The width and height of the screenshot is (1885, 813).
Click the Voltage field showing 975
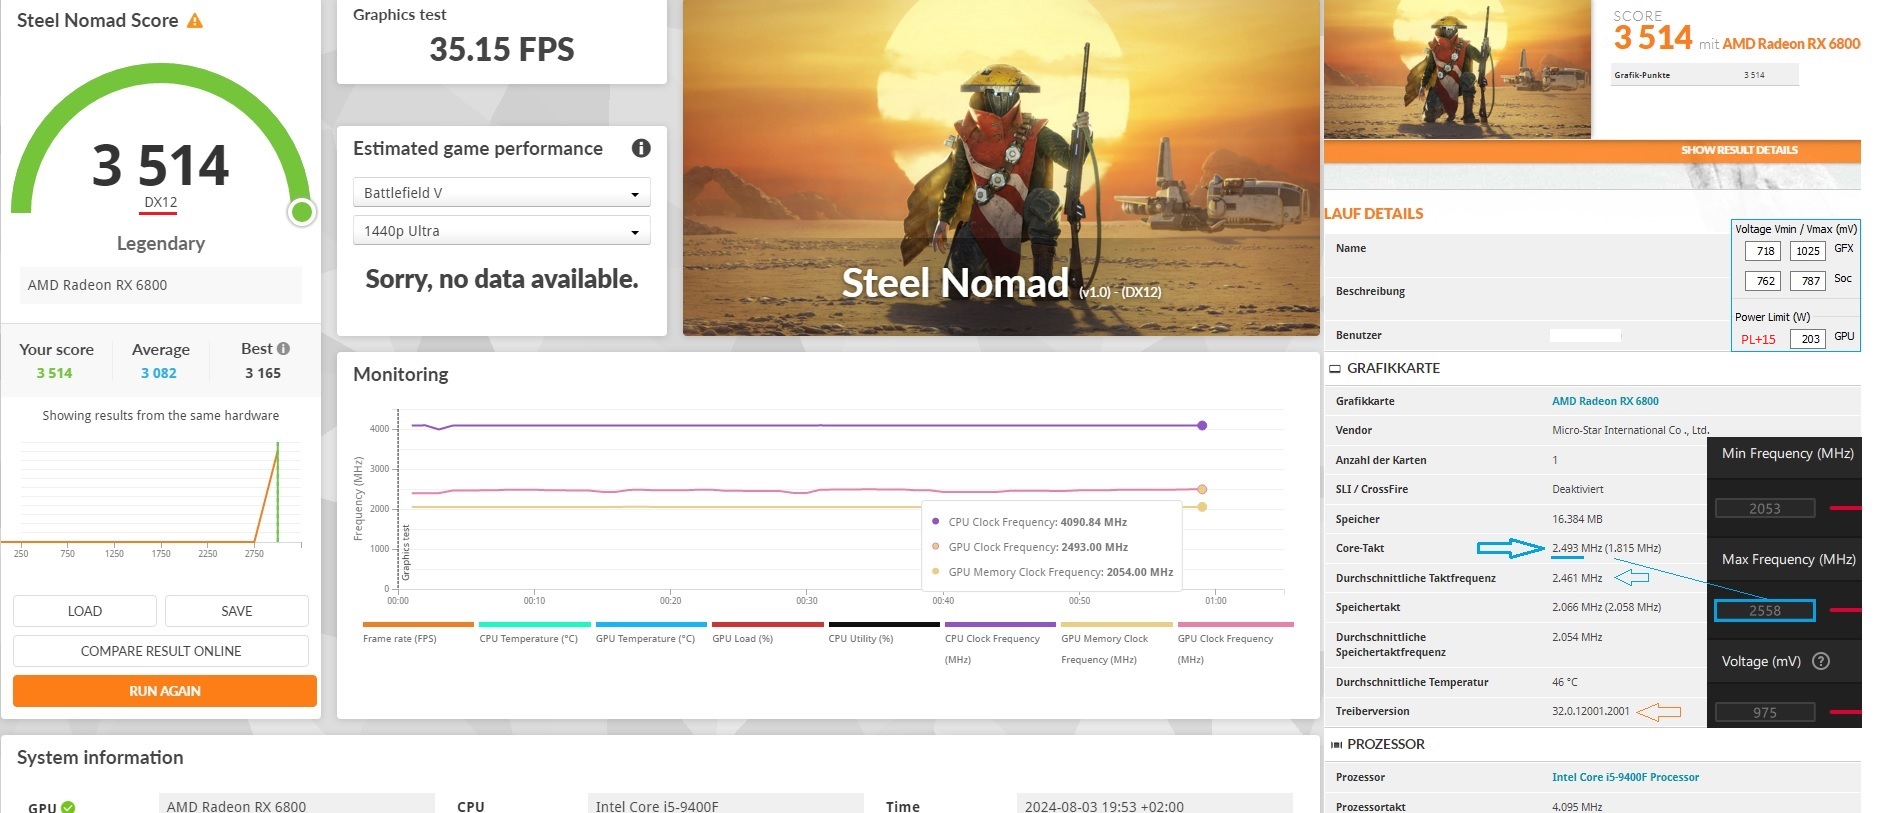pos(1765,712)
